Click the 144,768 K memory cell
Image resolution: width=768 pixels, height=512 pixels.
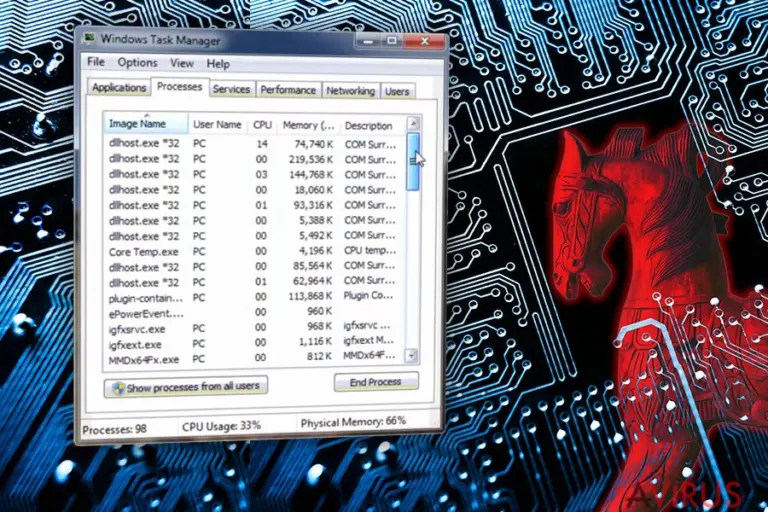tap(311, 174)
